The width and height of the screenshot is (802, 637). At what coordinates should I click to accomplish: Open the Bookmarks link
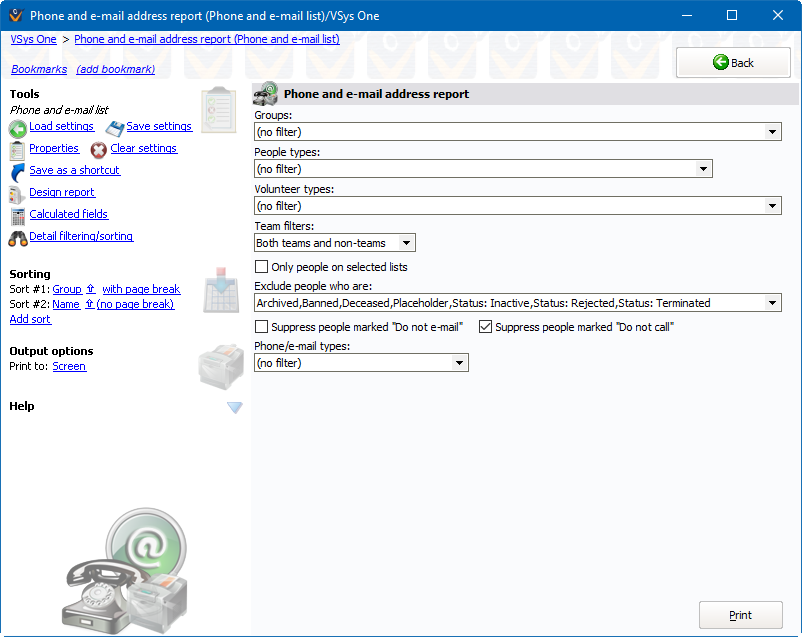click(x=39, y=69)
